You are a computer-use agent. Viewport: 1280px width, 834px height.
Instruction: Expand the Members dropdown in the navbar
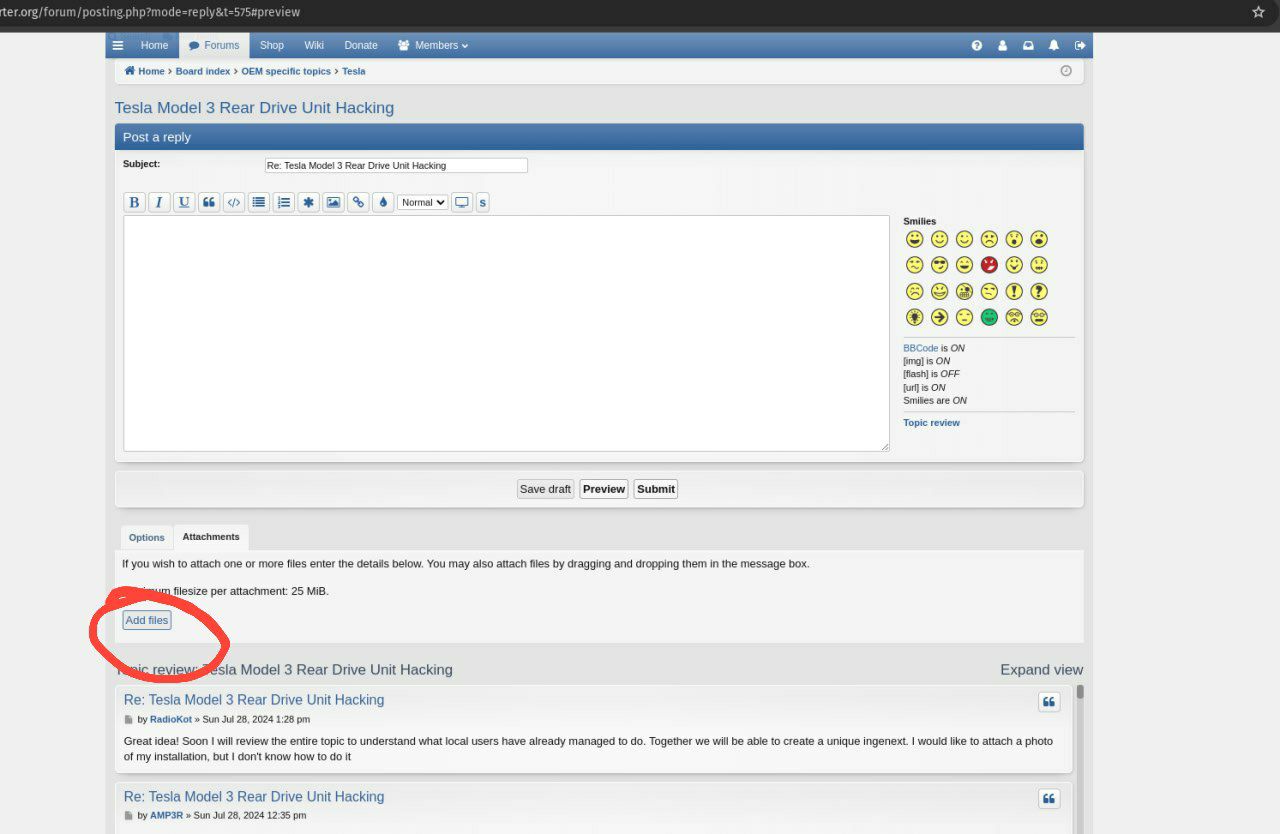tap(433, 45)
